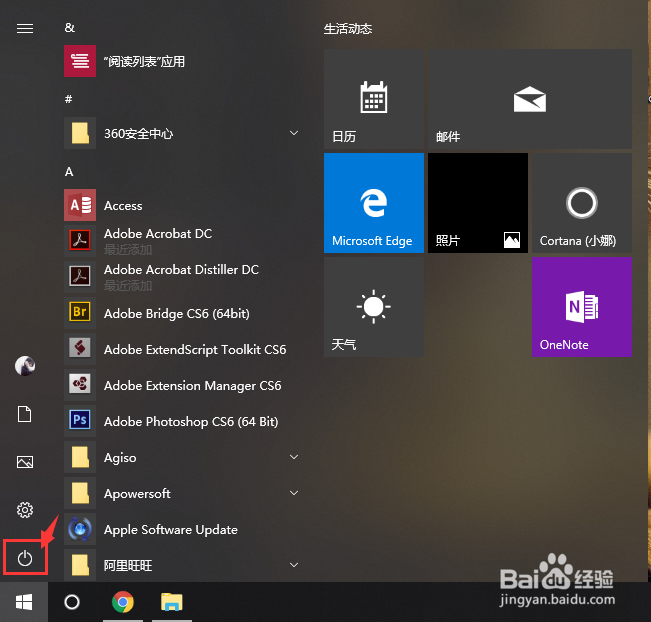651x622 pixels.
Task: Launch Adobe Photoshop CS6 Ps icon
Action: (x=80, y=421)
